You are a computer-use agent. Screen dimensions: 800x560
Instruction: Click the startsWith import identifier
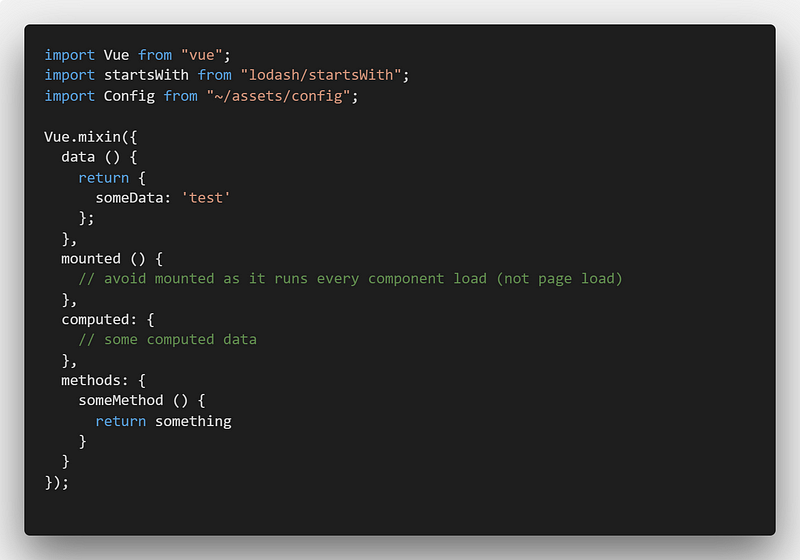pos(146,75)
